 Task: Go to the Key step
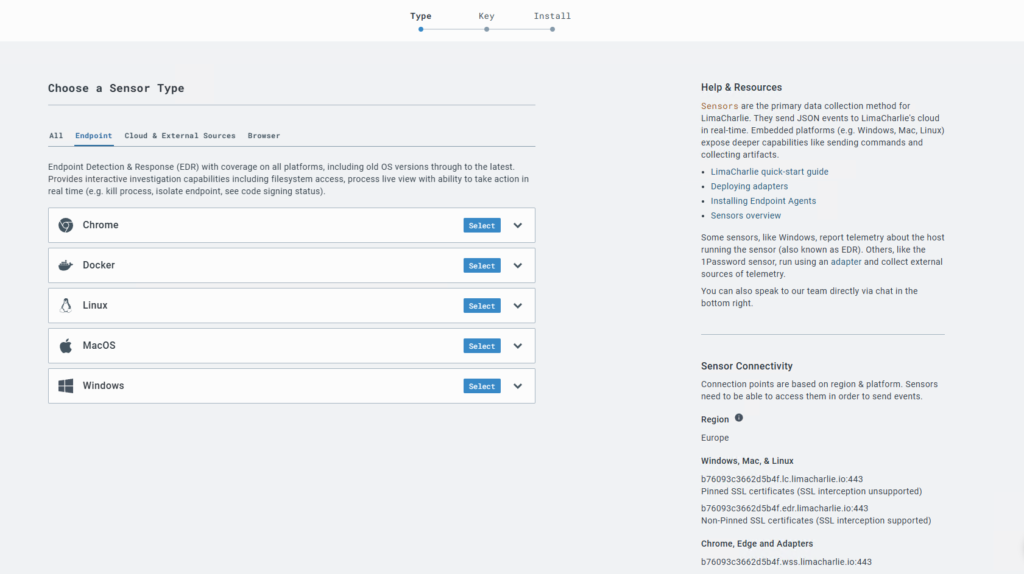click(487, 16)
